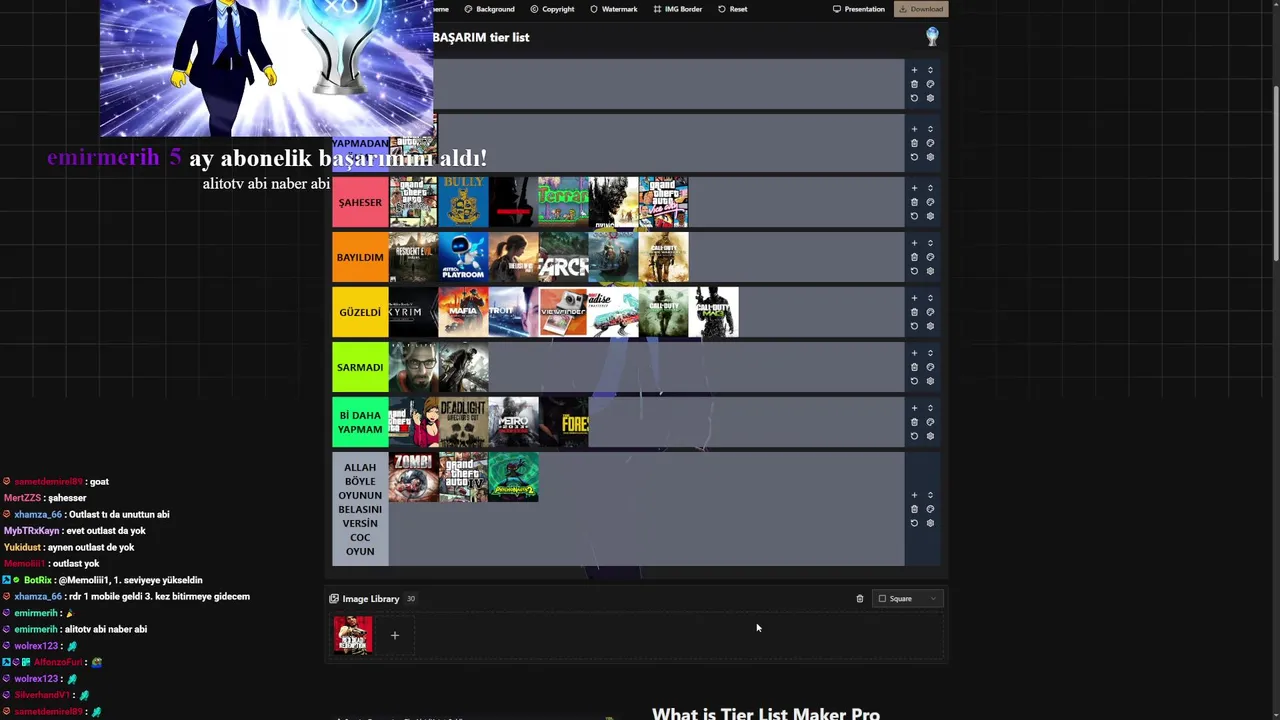Reset the SARMADI tier row
1280x720 pixels.
click(914, 381)
